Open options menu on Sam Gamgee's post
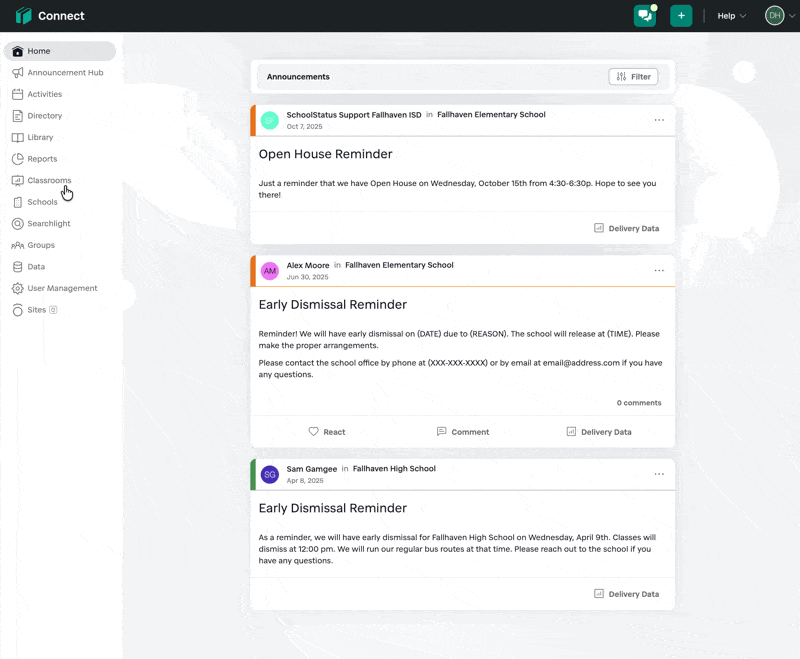Image resolution: width=800 pixels, height=659 pixels. pos(659,474)
